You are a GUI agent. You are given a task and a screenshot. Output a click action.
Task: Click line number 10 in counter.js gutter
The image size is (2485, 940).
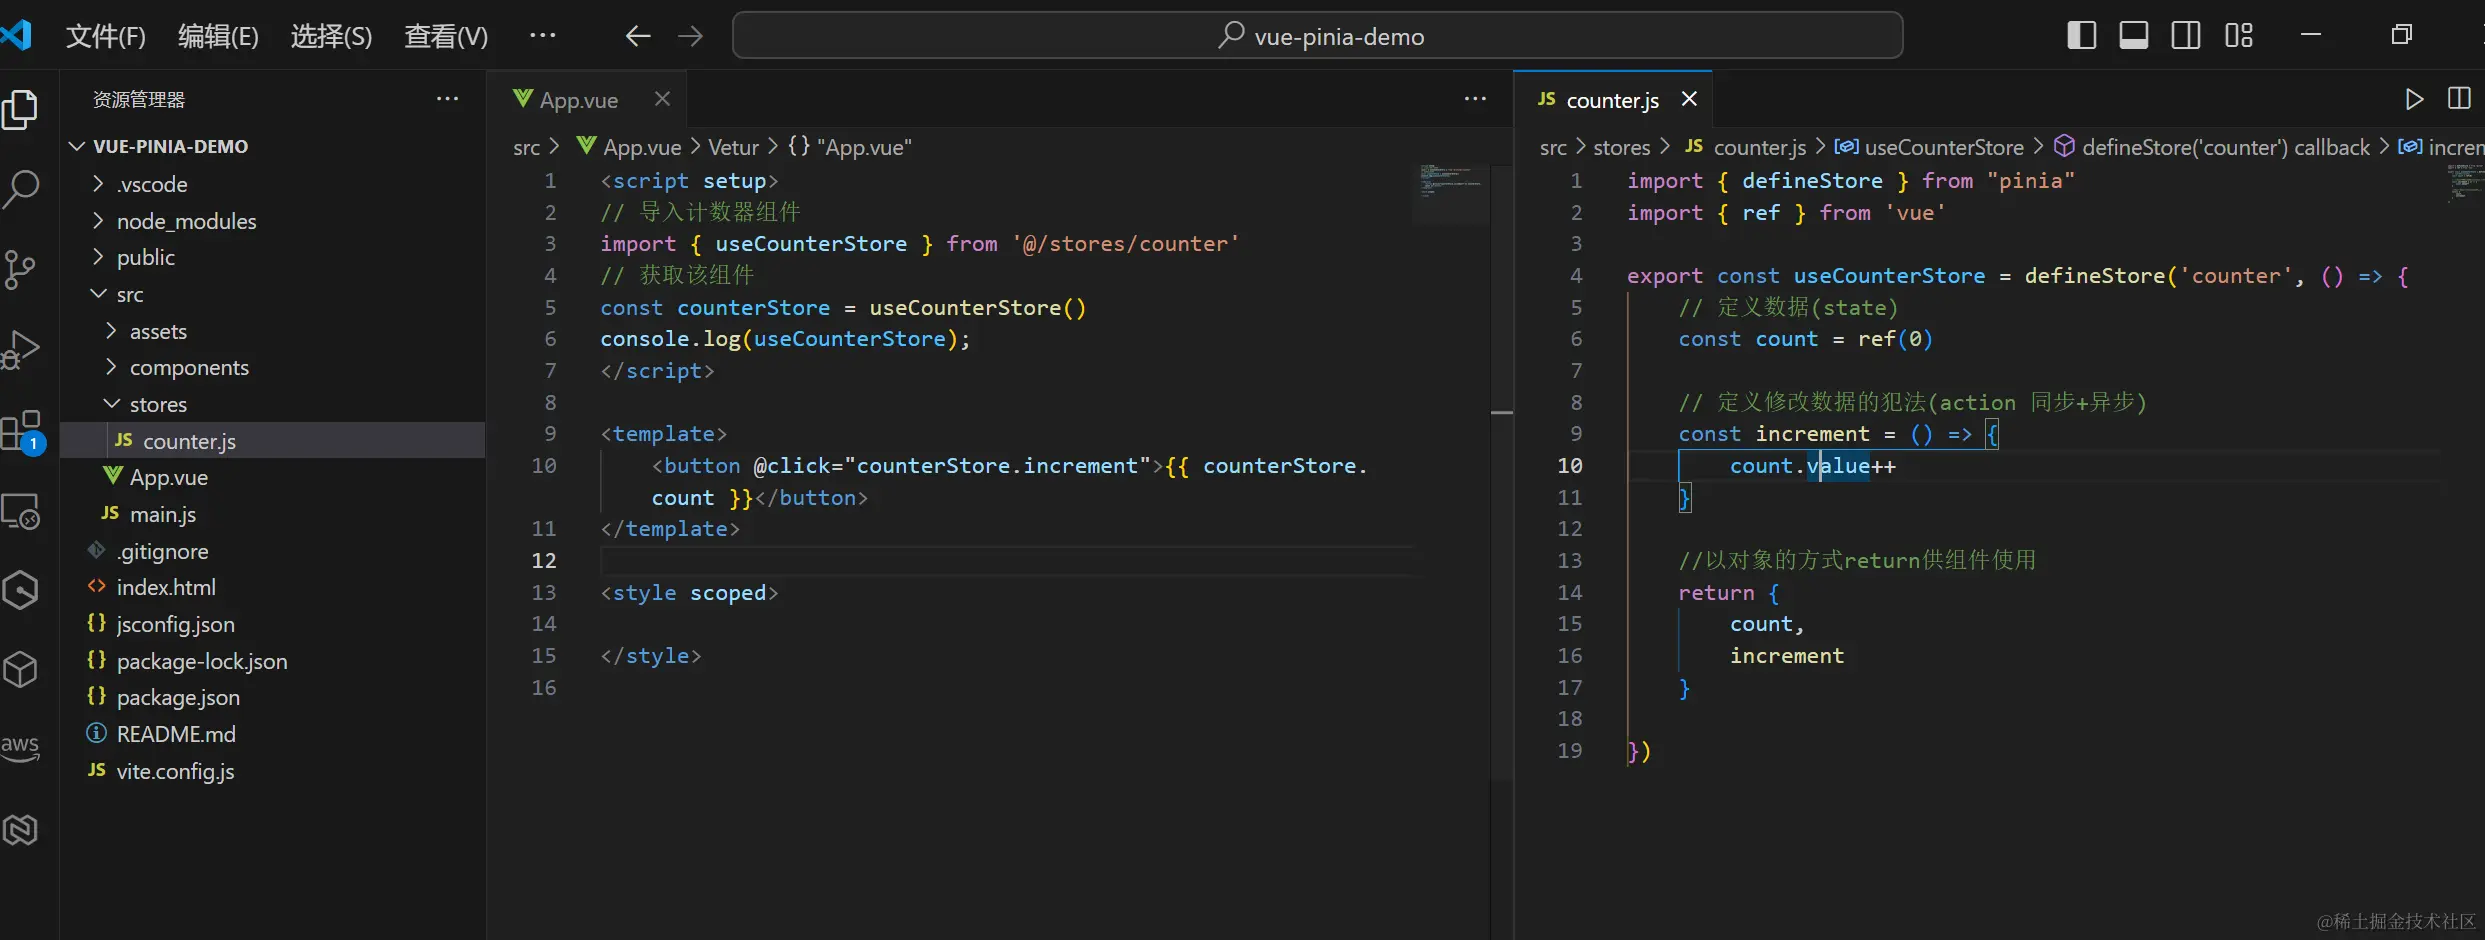pos(1569,466)
